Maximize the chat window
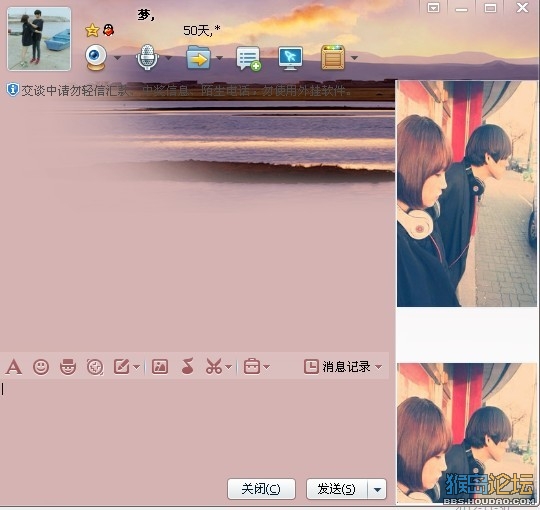 490,8
